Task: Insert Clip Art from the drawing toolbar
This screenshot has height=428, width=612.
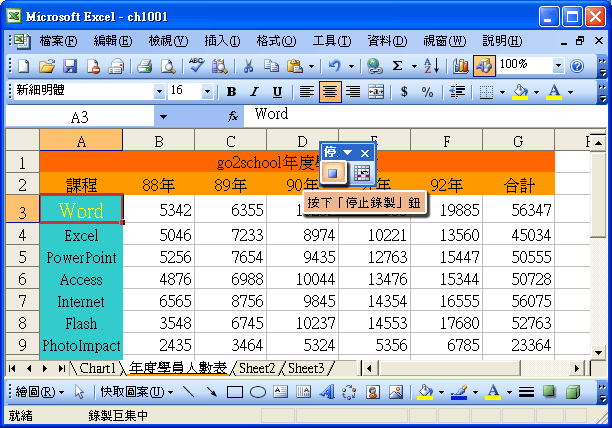Action: pos(373,392)
